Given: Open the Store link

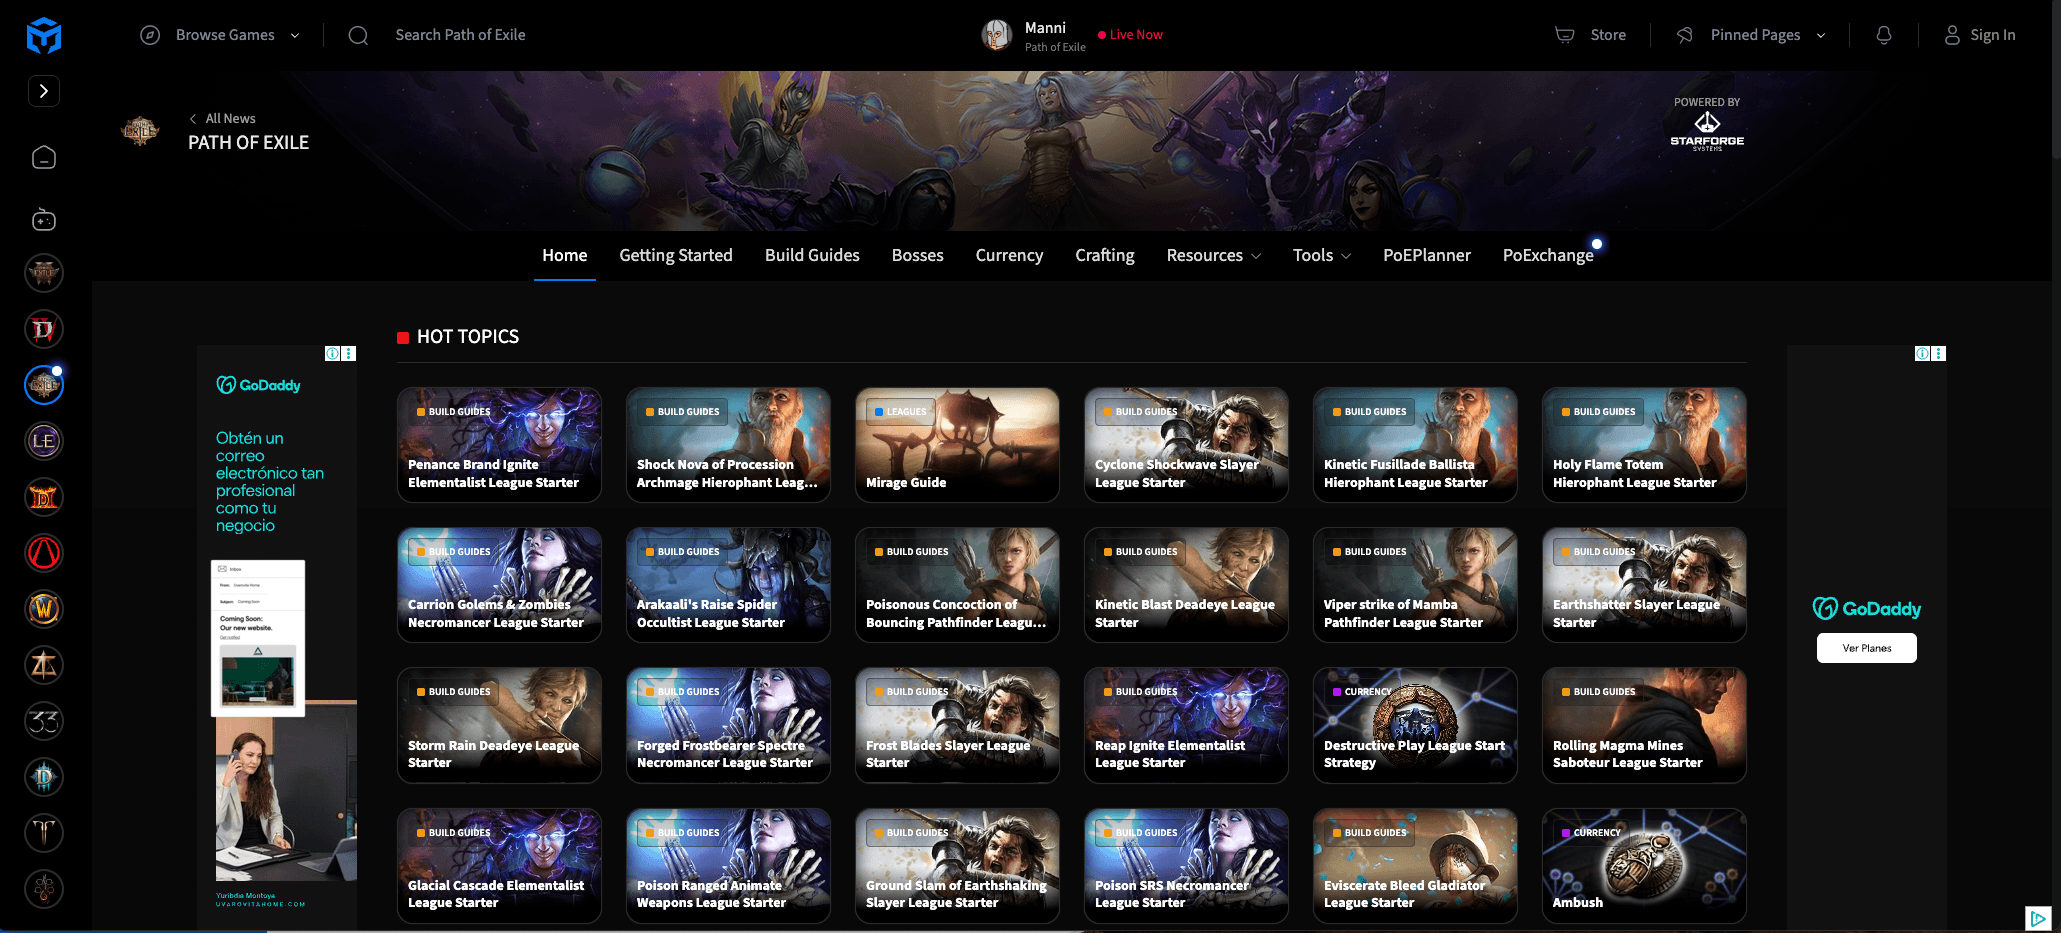Looking at the screenshot, I should 1608,35.
